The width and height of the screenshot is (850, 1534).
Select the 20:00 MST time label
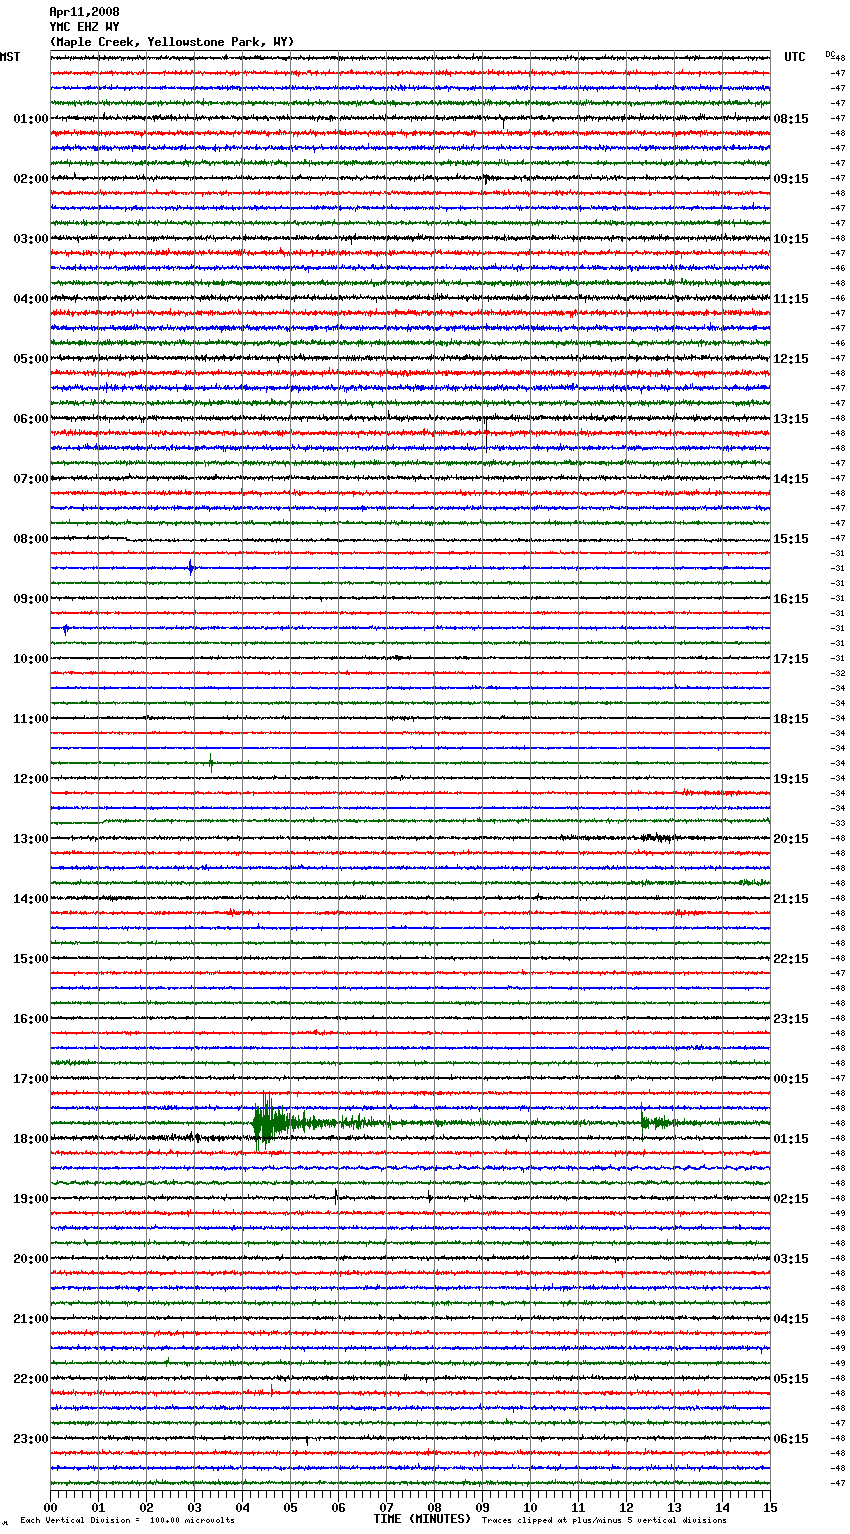31,1259
